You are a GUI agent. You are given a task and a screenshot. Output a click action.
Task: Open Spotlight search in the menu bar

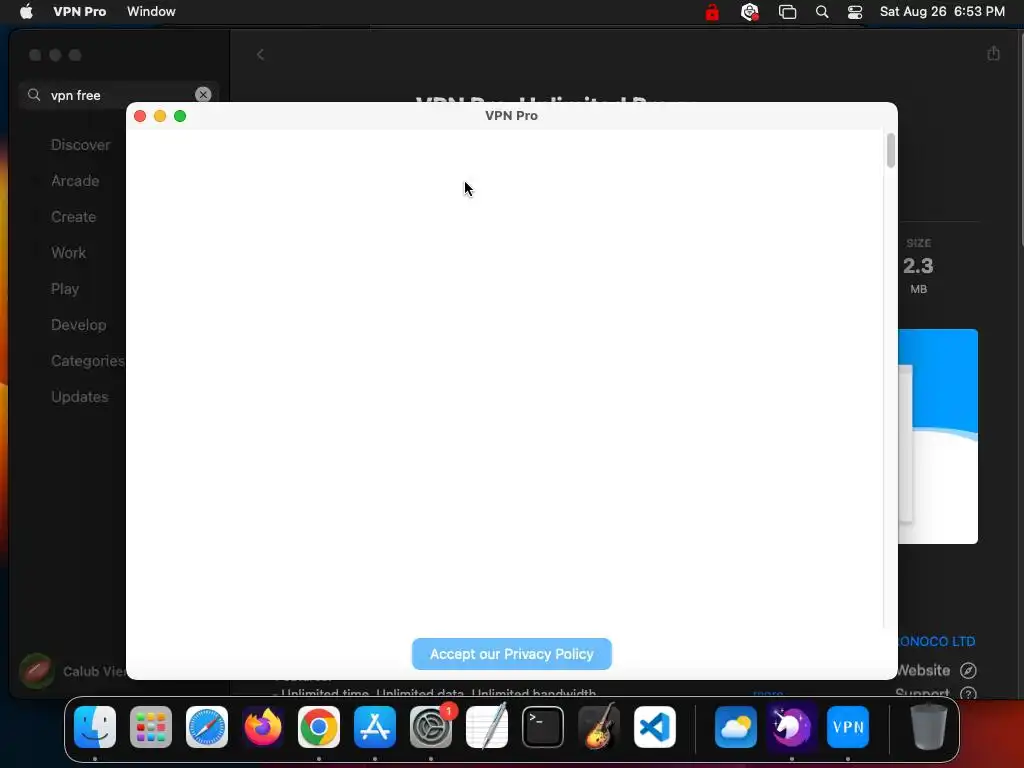tap(822, 12)
